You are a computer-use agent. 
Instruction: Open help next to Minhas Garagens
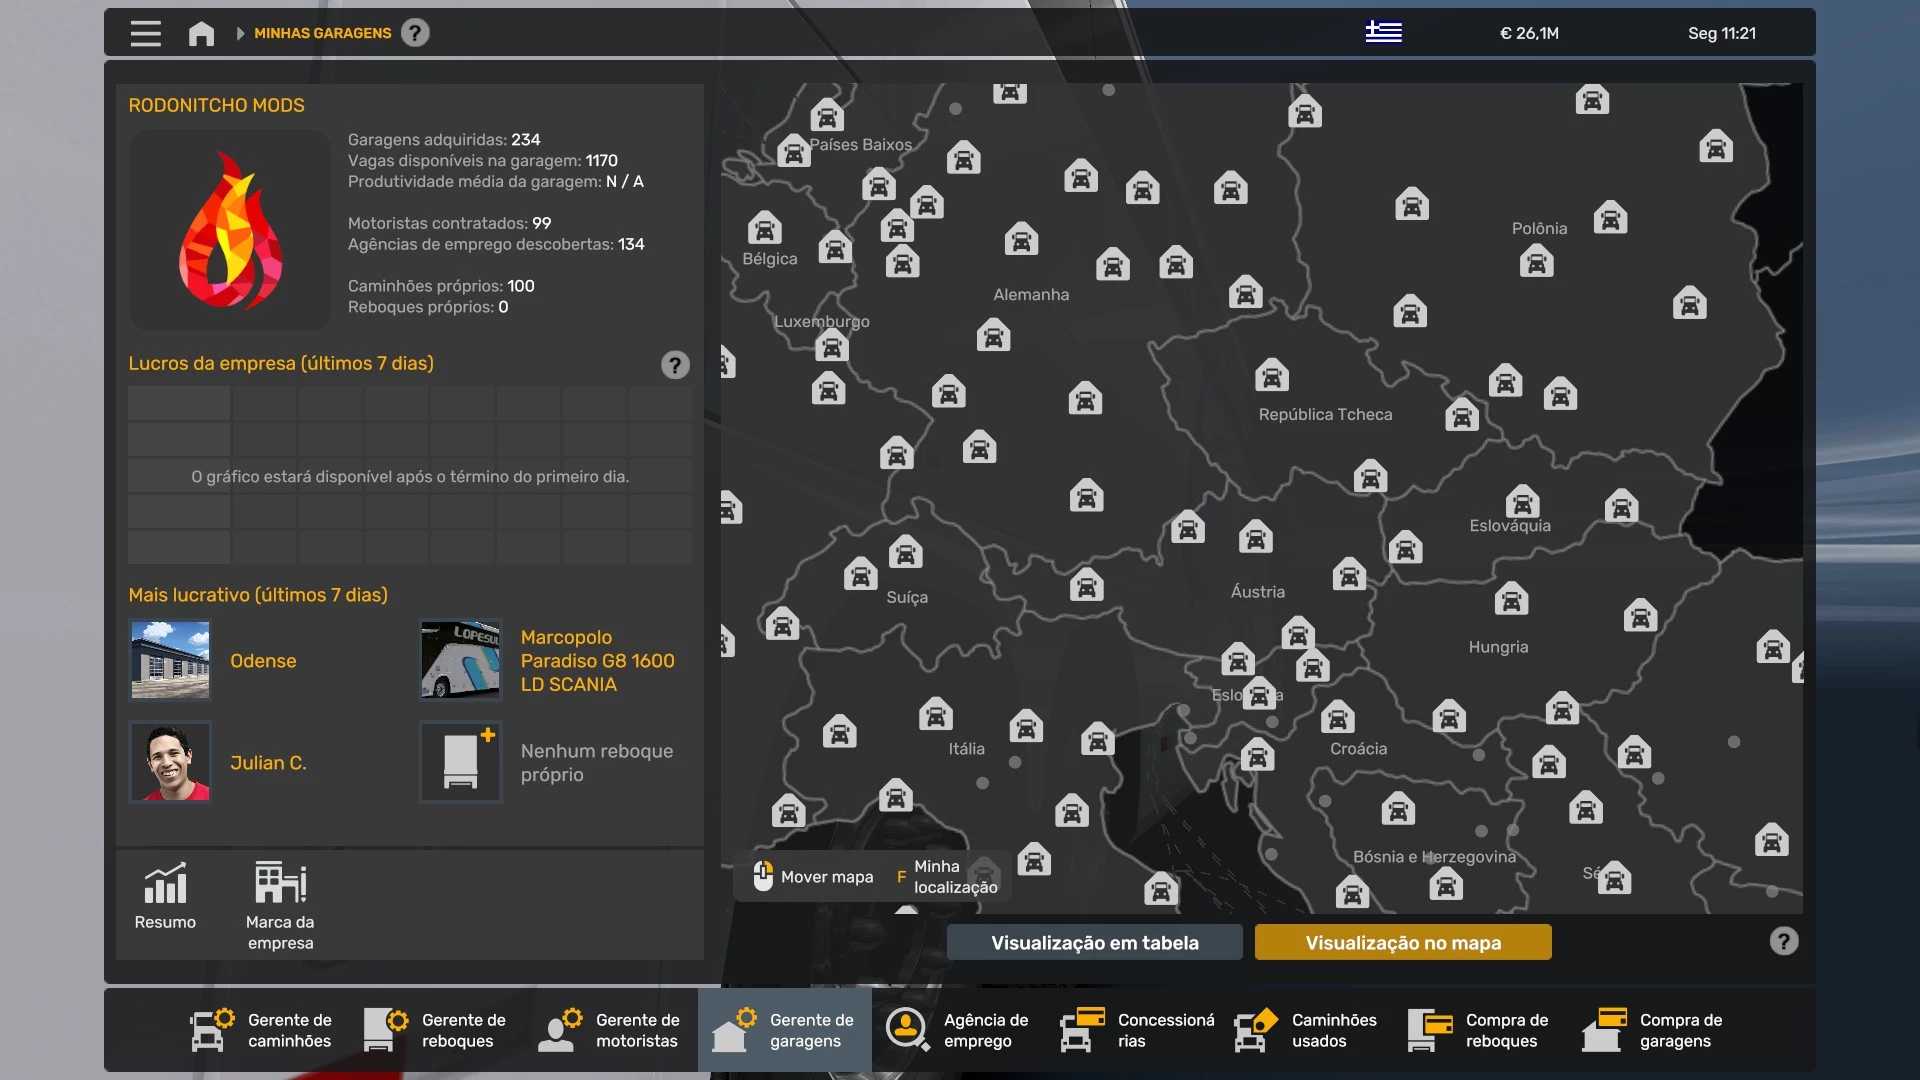[415, 33]
